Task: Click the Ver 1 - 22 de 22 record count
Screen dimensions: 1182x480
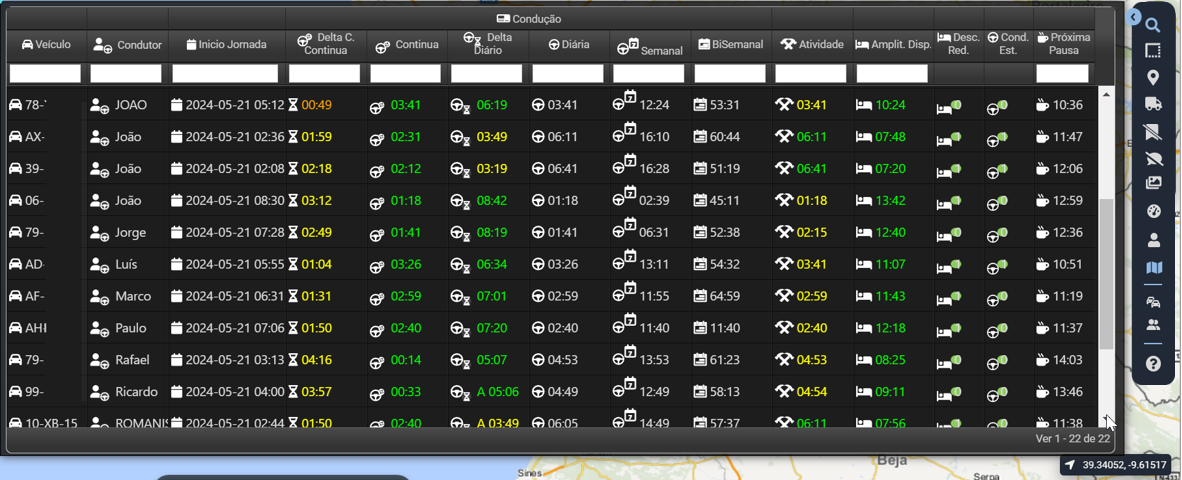Action: click(1073, 439)
